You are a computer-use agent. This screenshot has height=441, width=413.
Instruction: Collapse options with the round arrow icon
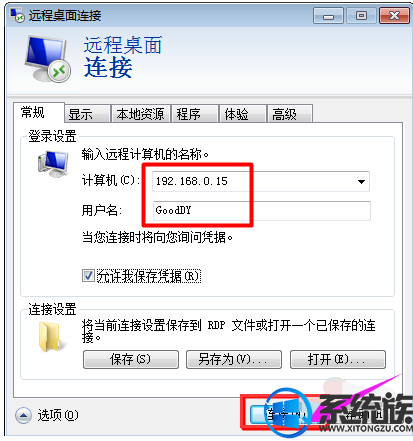point(23,415)
